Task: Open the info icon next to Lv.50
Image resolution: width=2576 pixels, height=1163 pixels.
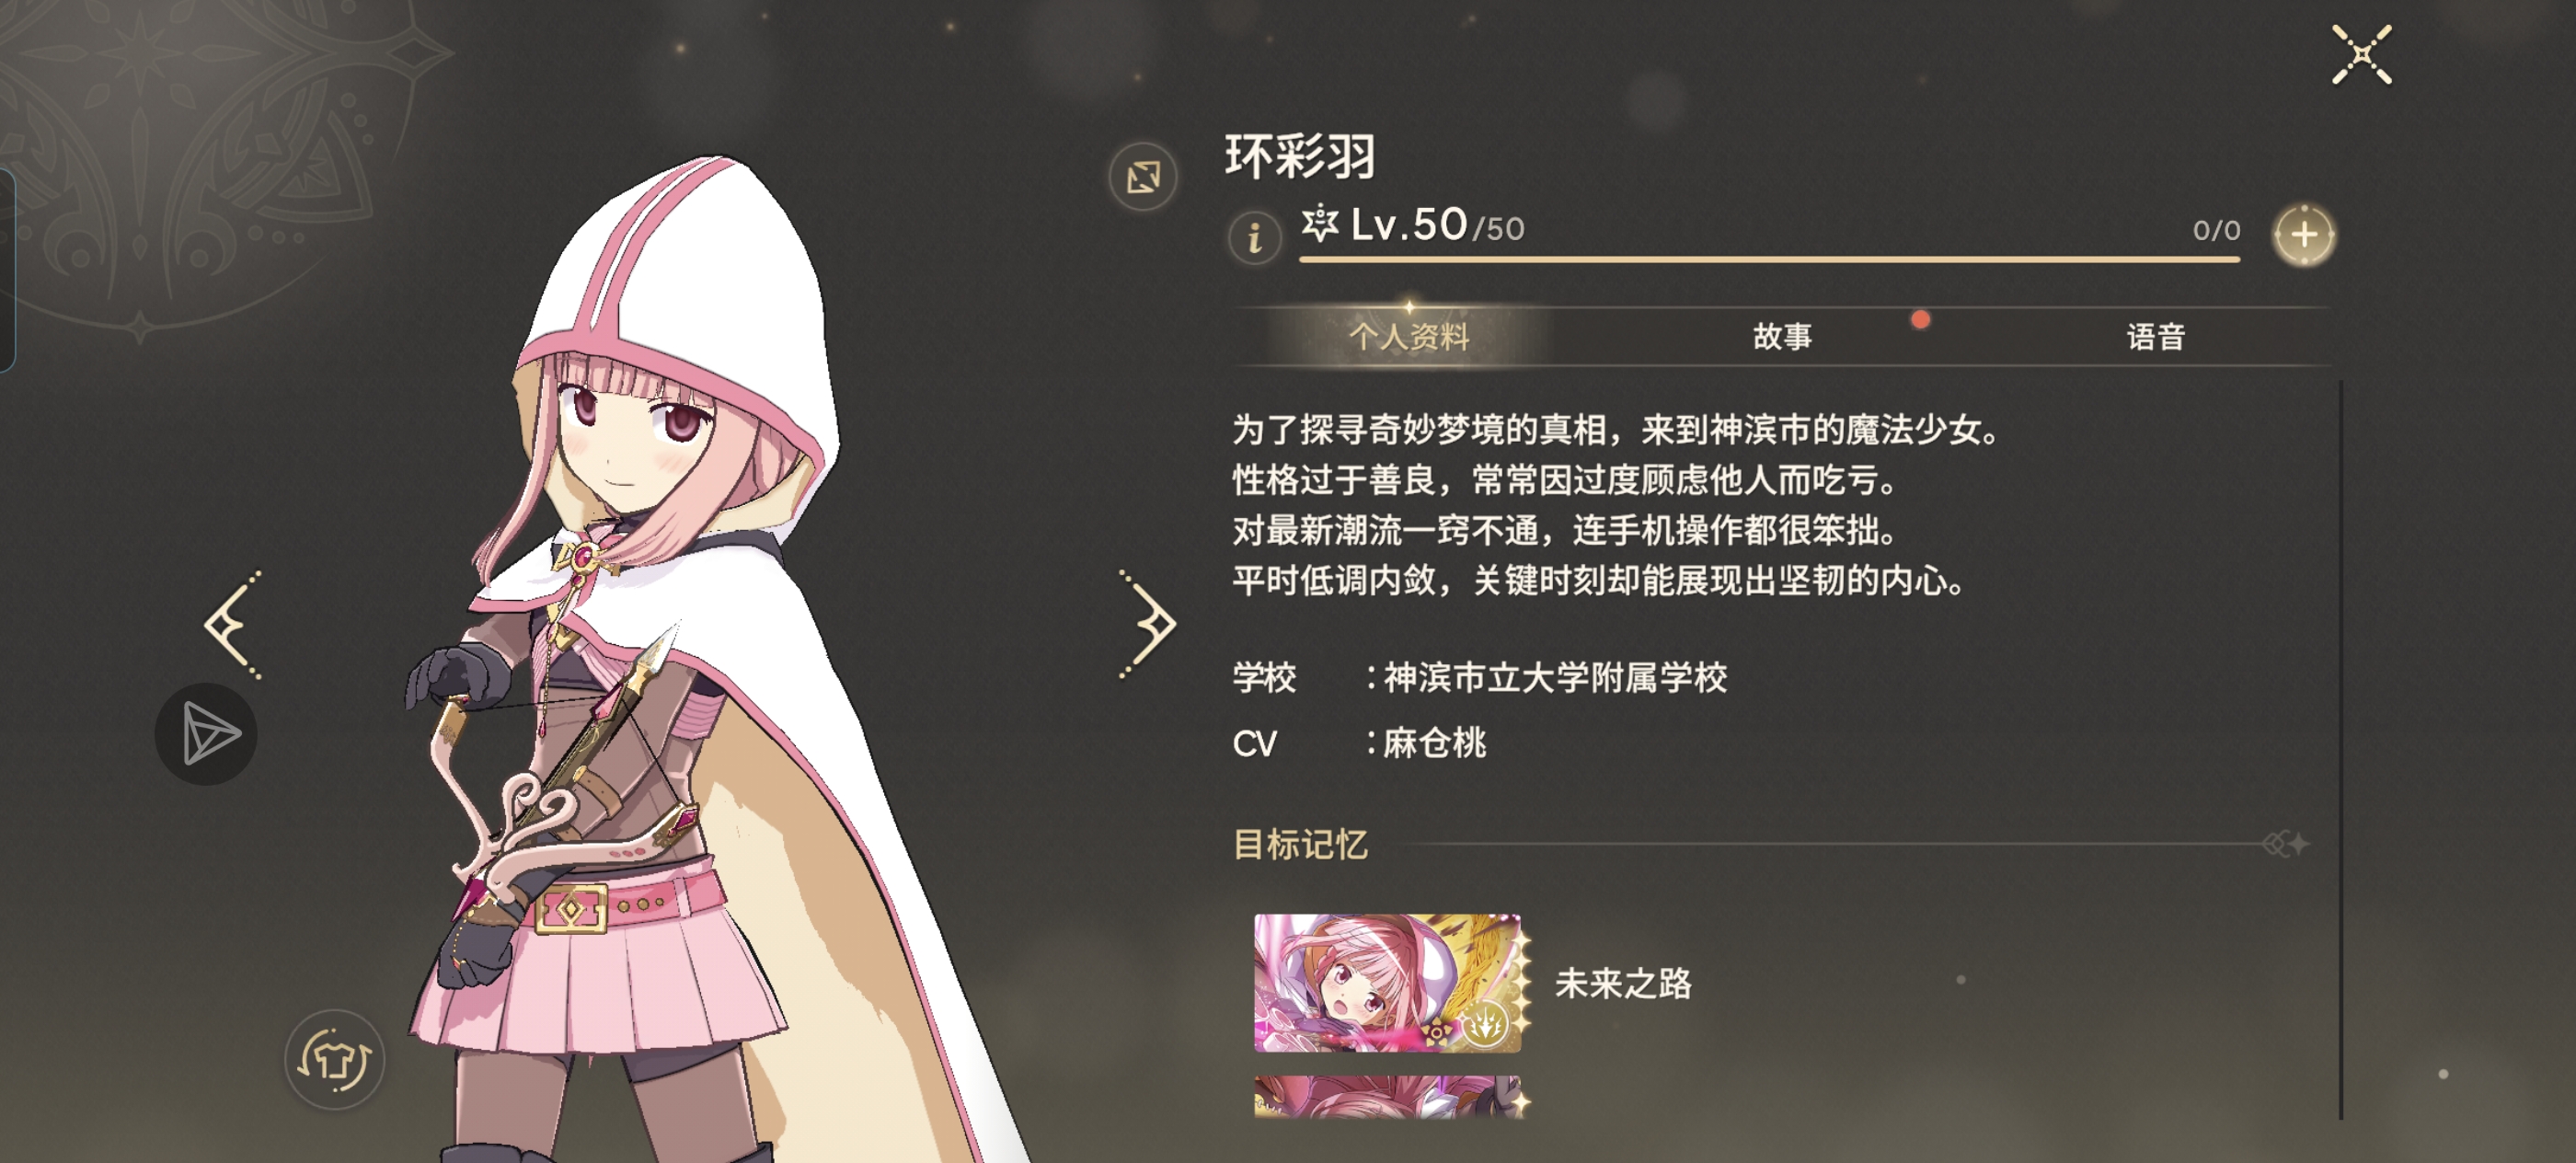Action: (x=1254, y=238)
